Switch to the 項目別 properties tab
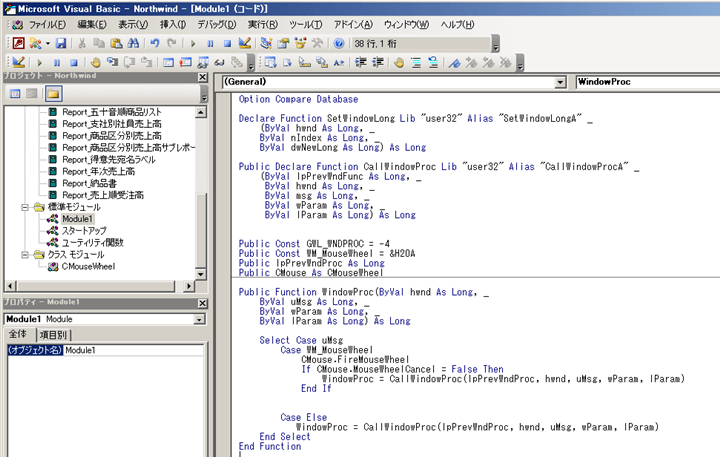 54,335
